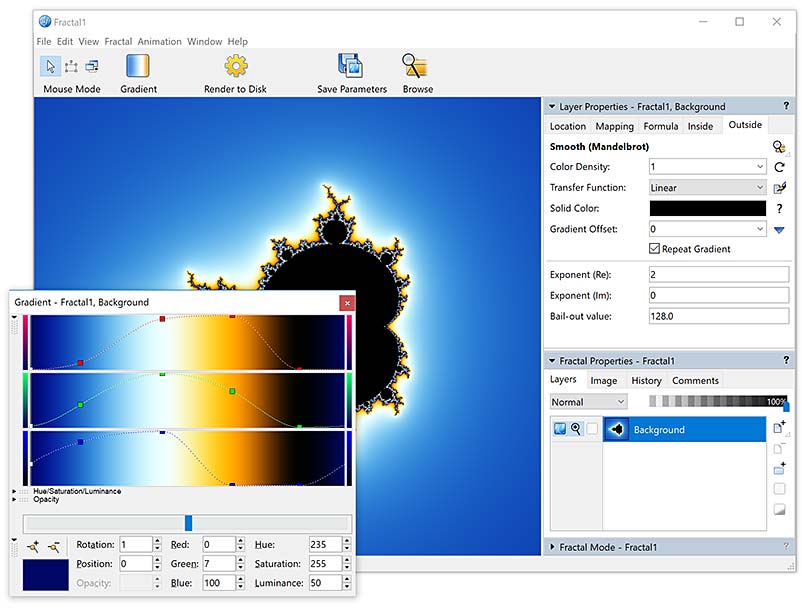The width and height of the screenshot is (802, 608).
Task: Click gradient position slider handle
Action: tap(188, 523)
